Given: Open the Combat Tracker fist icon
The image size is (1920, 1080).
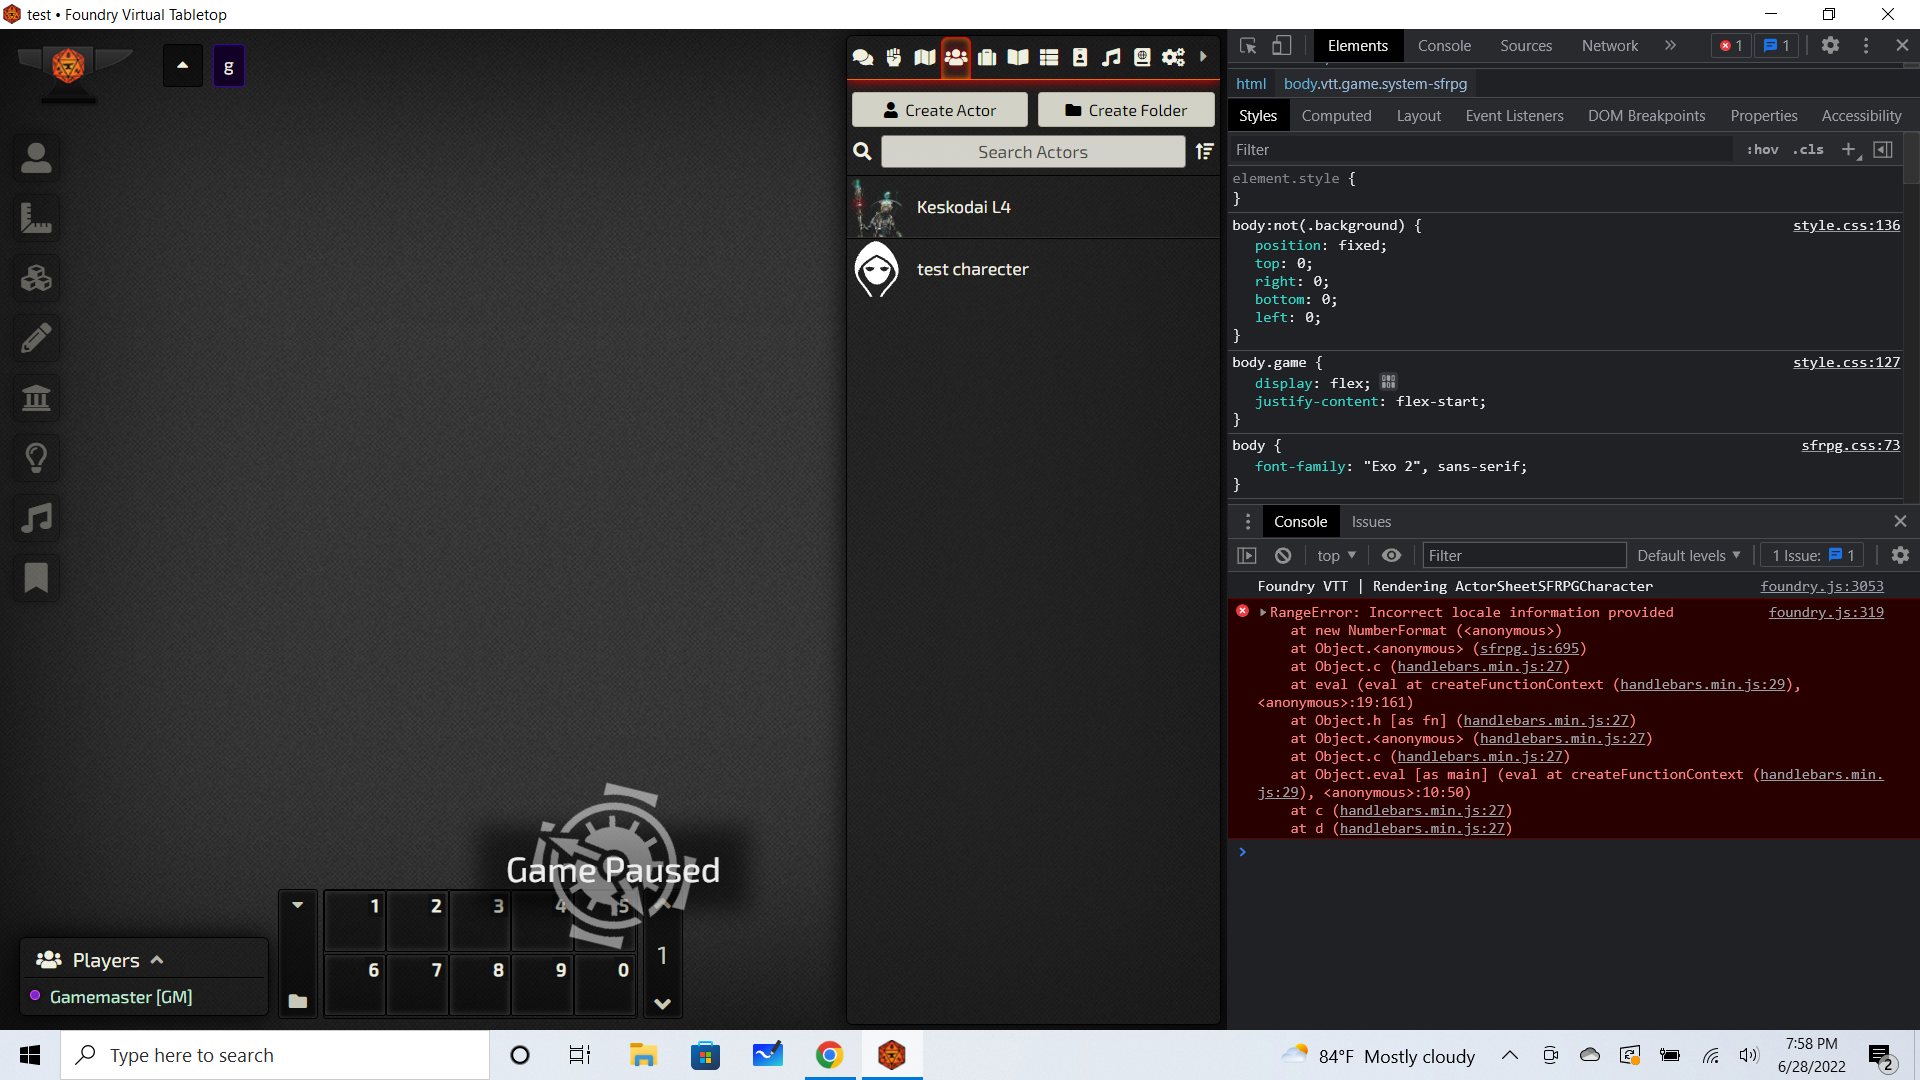Looking at the screenshot, I should pos(893,57).
